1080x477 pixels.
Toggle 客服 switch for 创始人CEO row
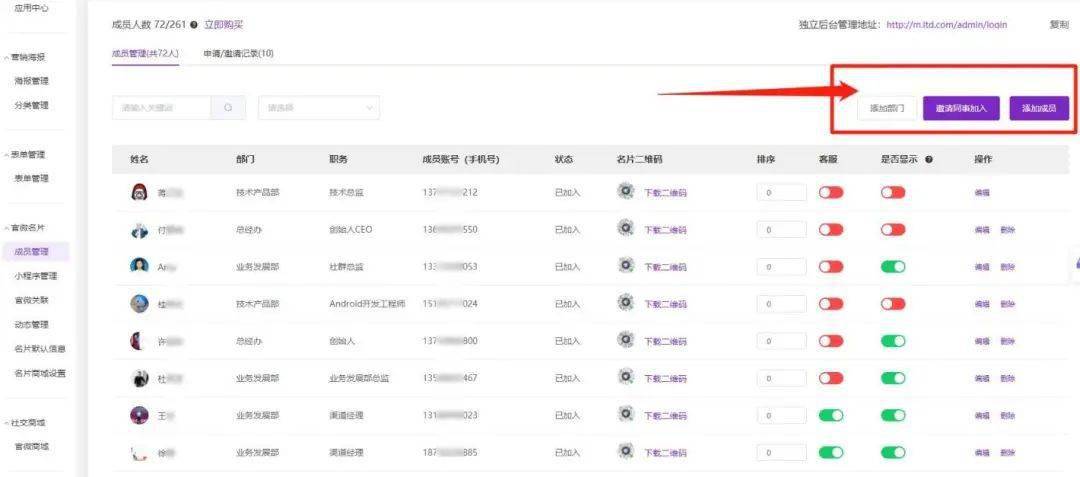tap(831, 230)
